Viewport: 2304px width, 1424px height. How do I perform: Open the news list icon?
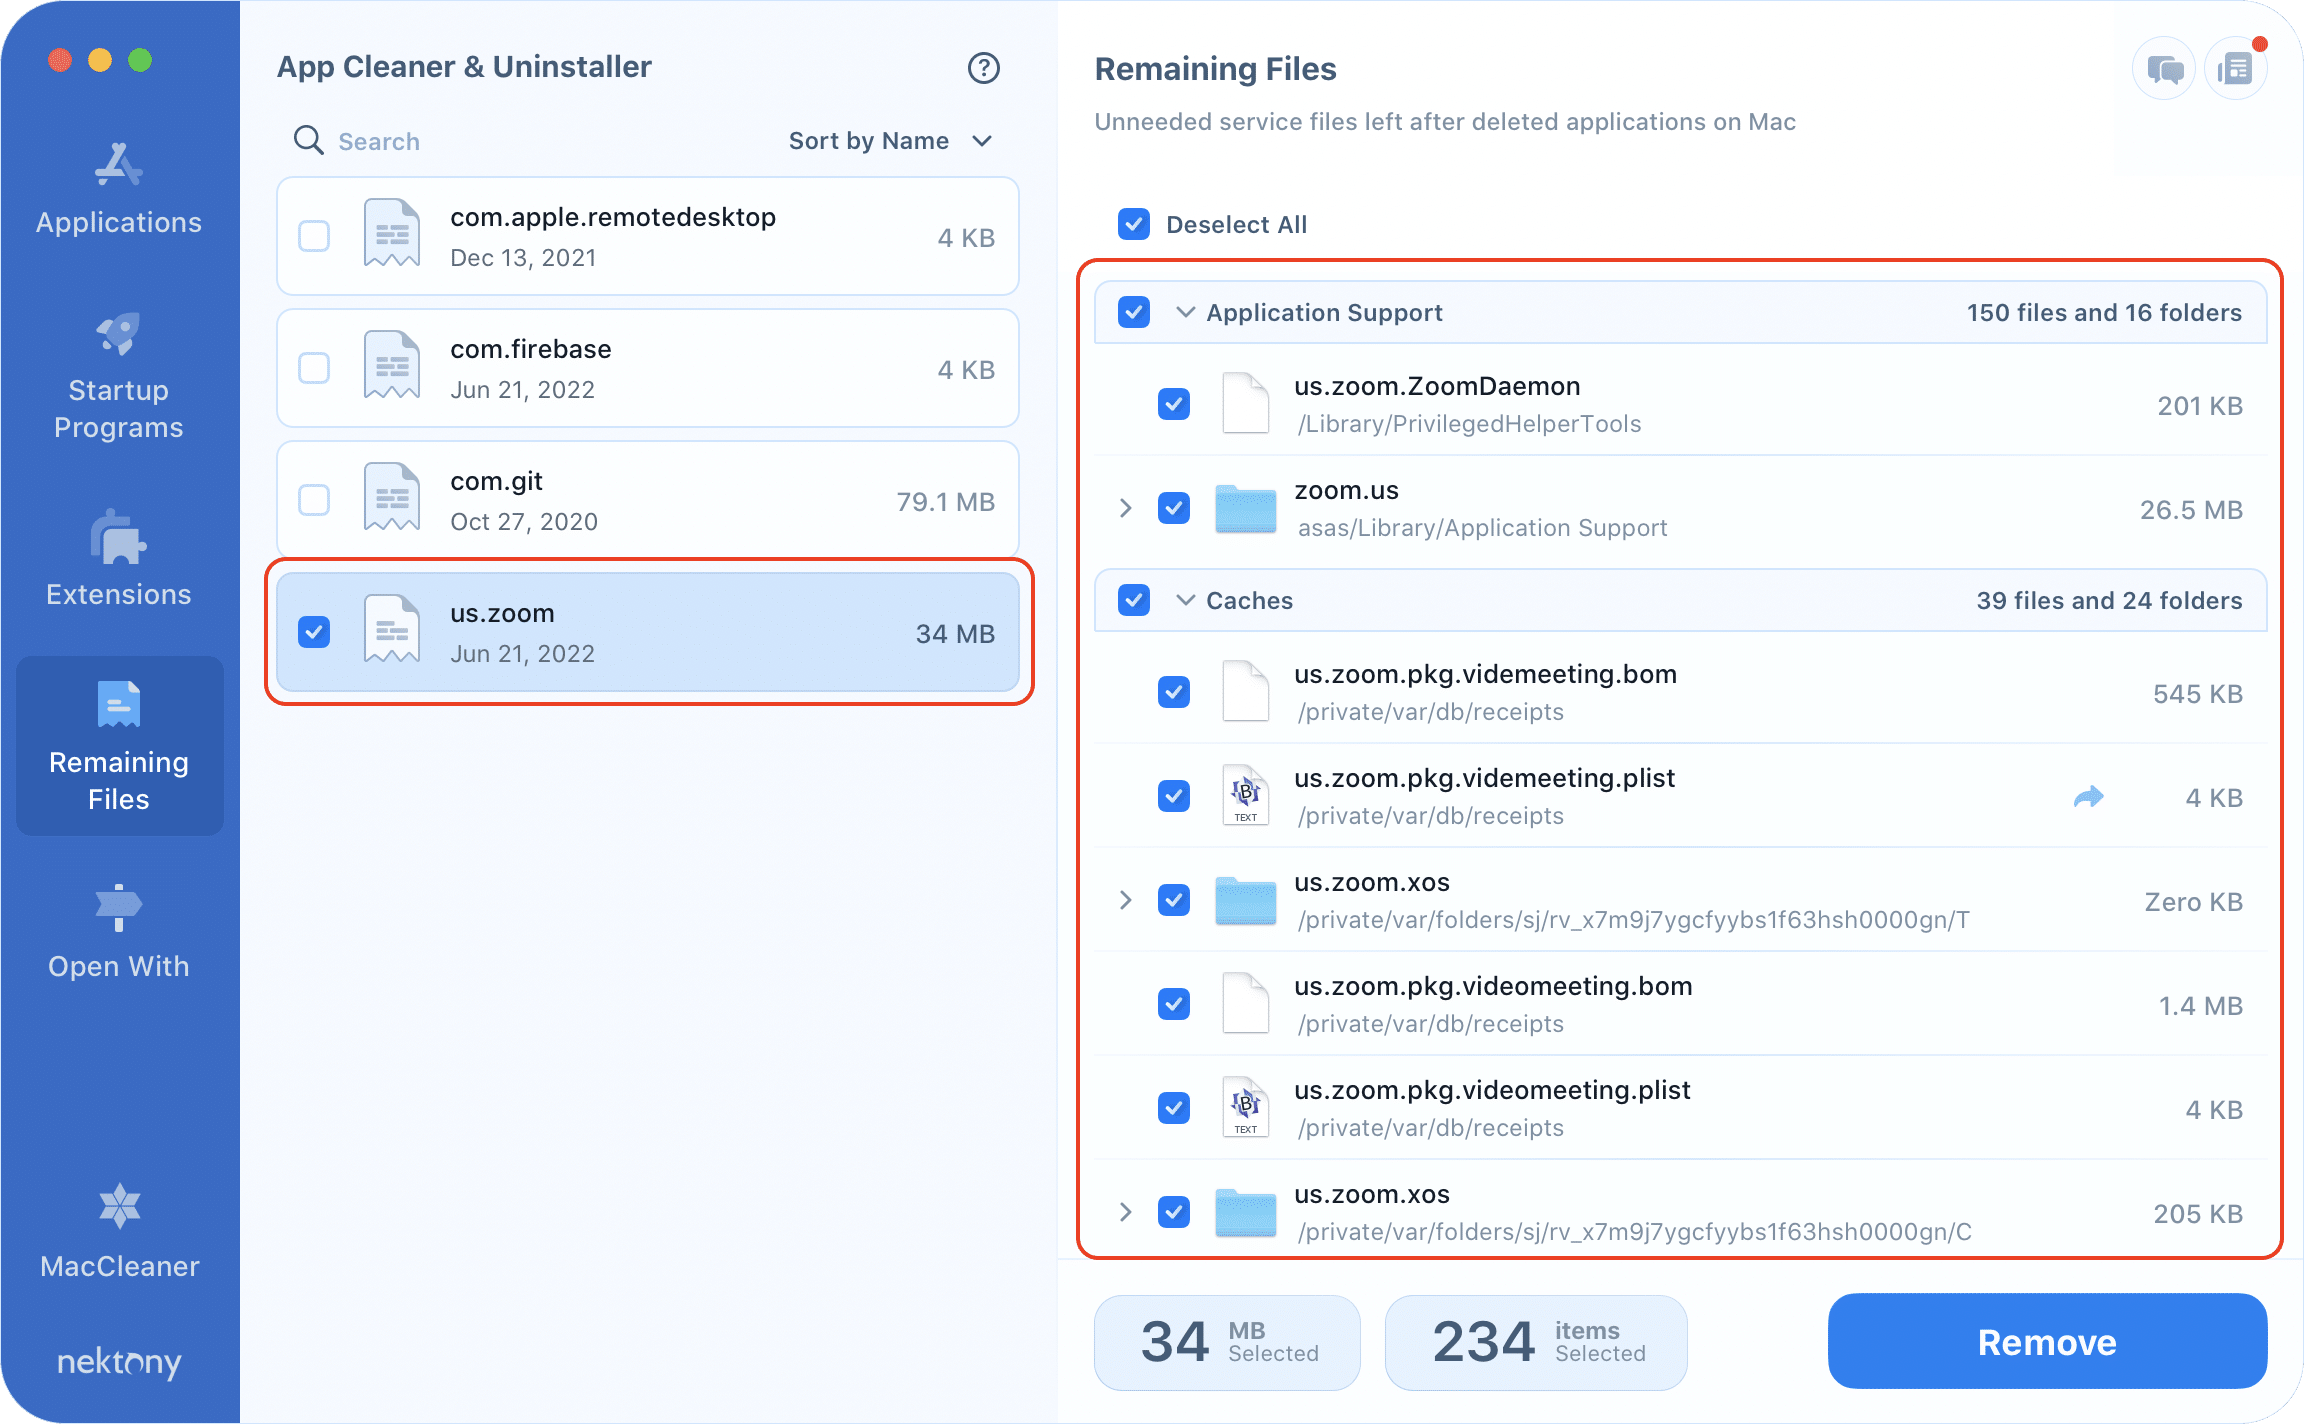pos(2235,69)
